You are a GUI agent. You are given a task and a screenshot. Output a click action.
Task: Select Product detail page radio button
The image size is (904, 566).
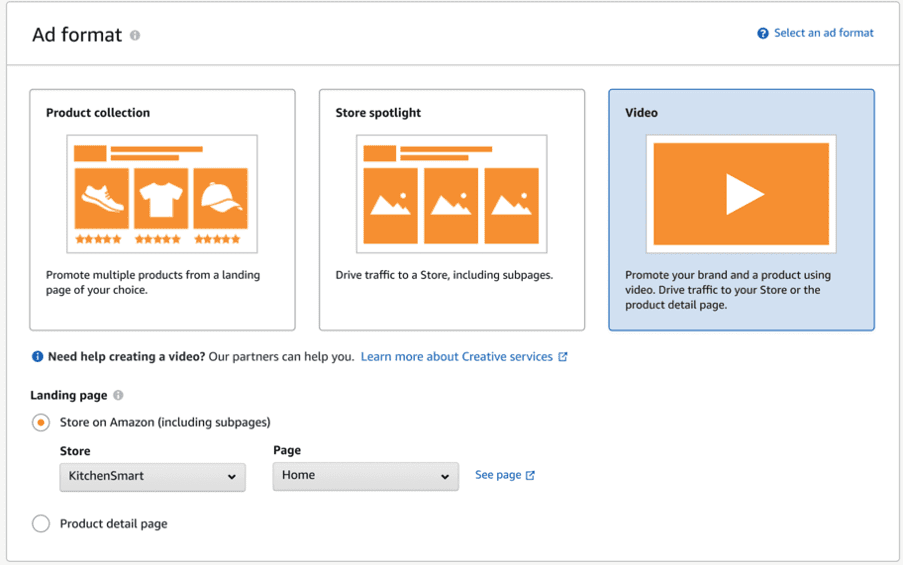(x=41, y=524)
